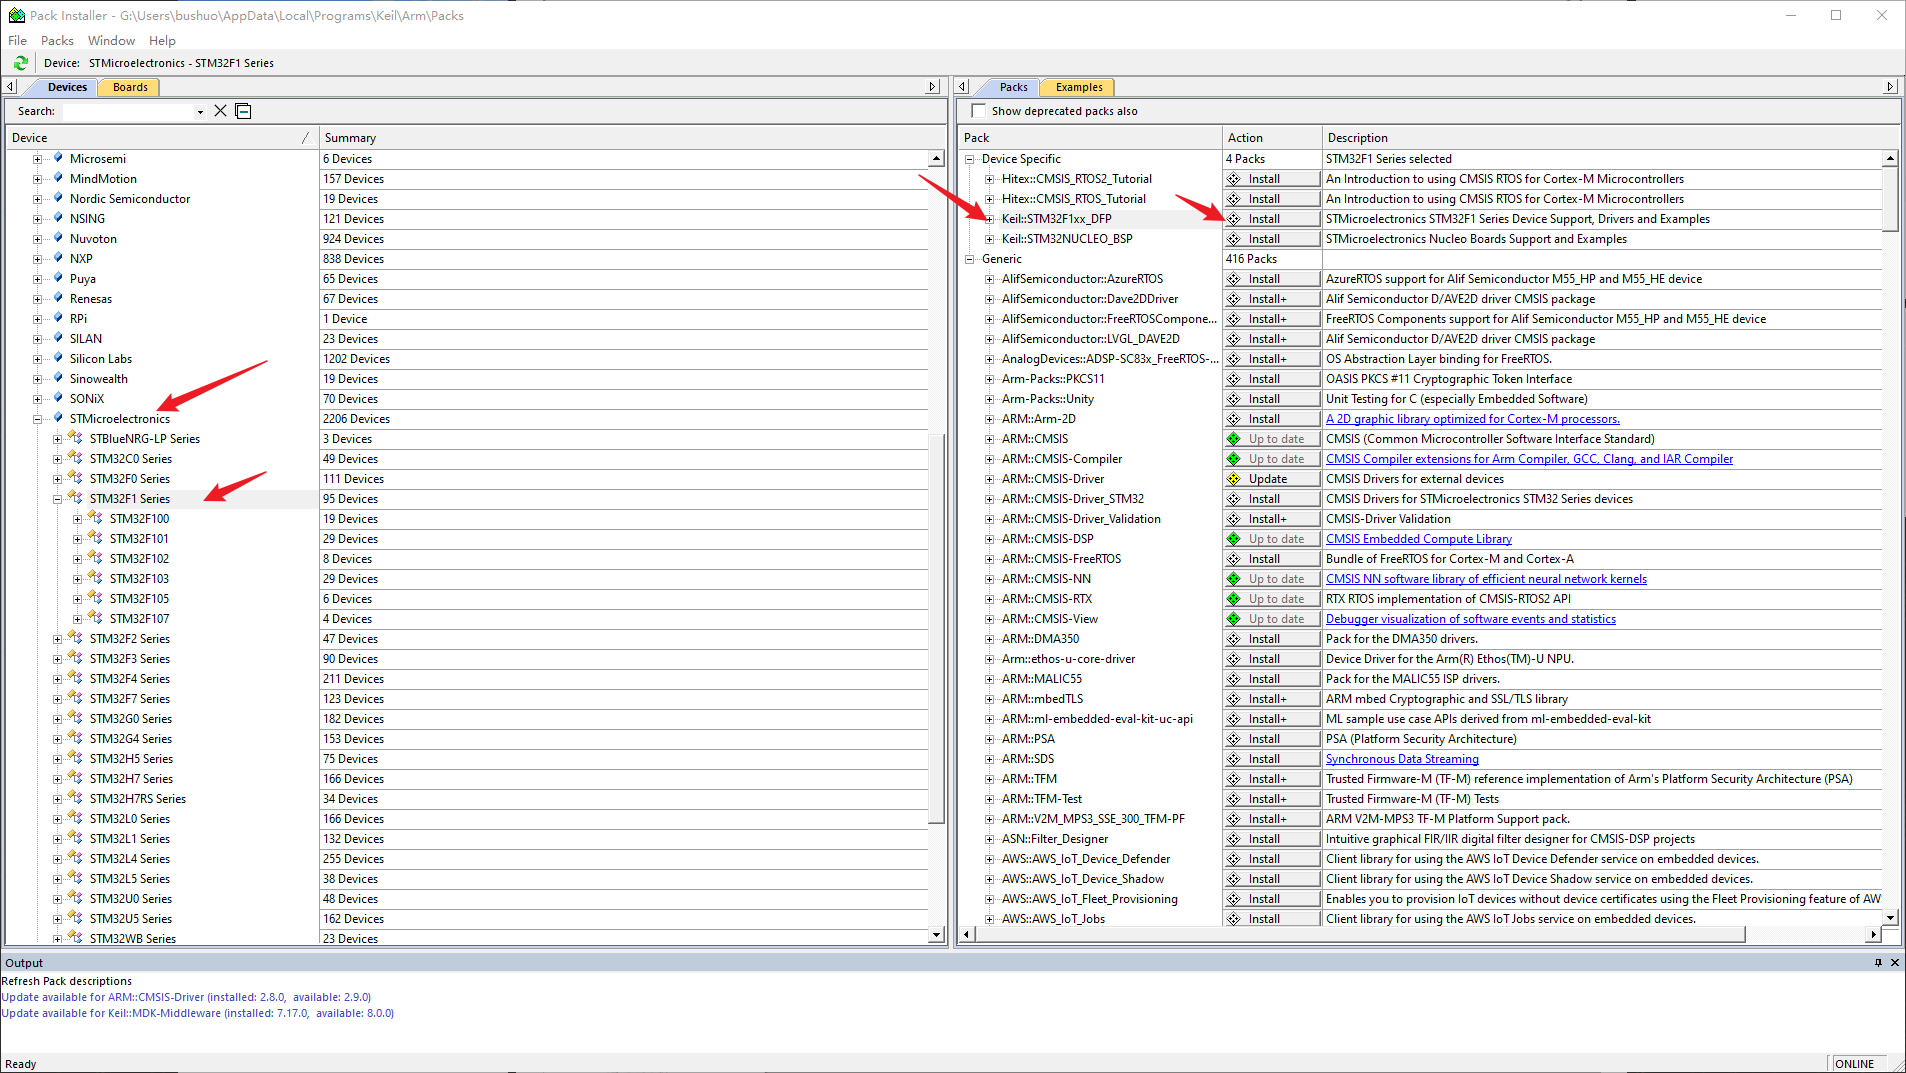Click left-arrow icon of Packs pane
The height and width of the screenshot is (1073, 1906).
[x=962, y=87]
